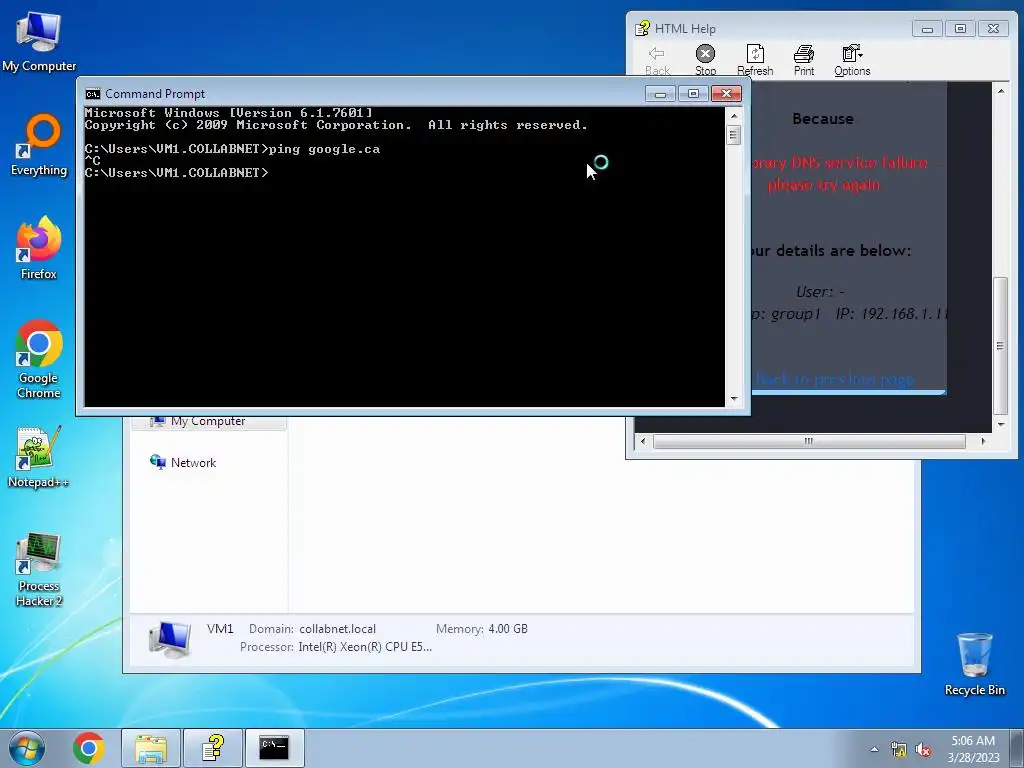Click Command Prompt scrollbar down arrow
1024x768 pixels.
pyautogui.click(x=733, y=398)
